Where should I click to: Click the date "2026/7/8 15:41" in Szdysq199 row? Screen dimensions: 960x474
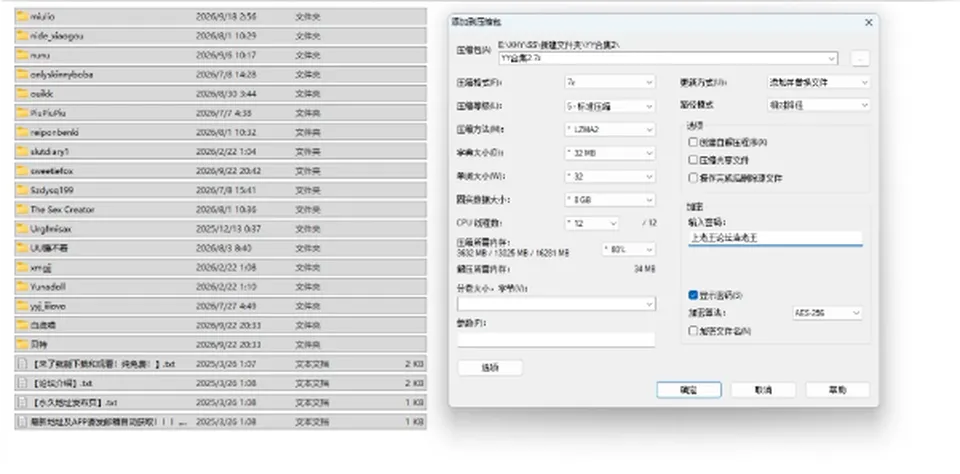pos(226,190)
